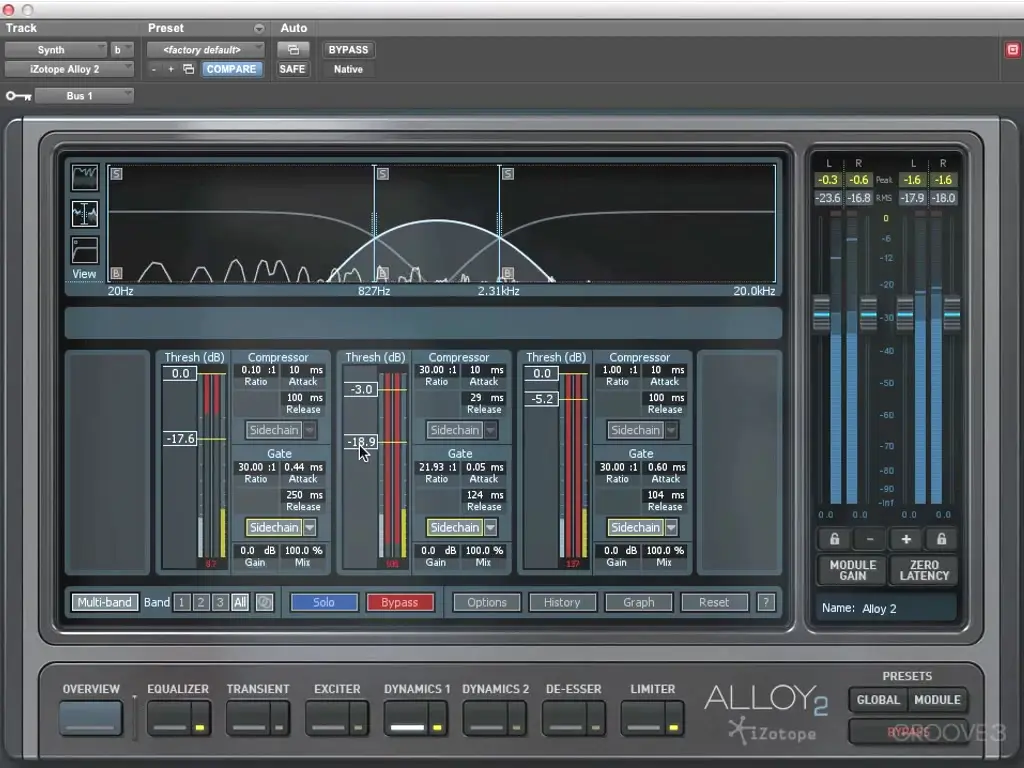The height and width of the screenshot is (768, 1024).
Task: Open the De-Esser module tab
Action: click(x=563, y=718)
